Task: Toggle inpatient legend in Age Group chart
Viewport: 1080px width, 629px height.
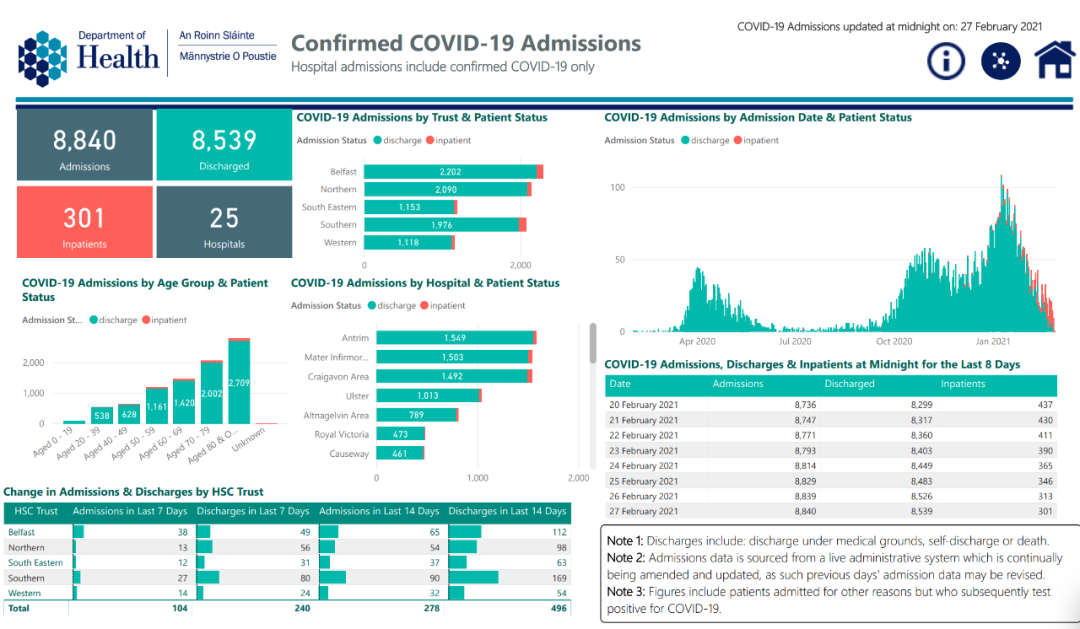Action: tap(165, 320)
